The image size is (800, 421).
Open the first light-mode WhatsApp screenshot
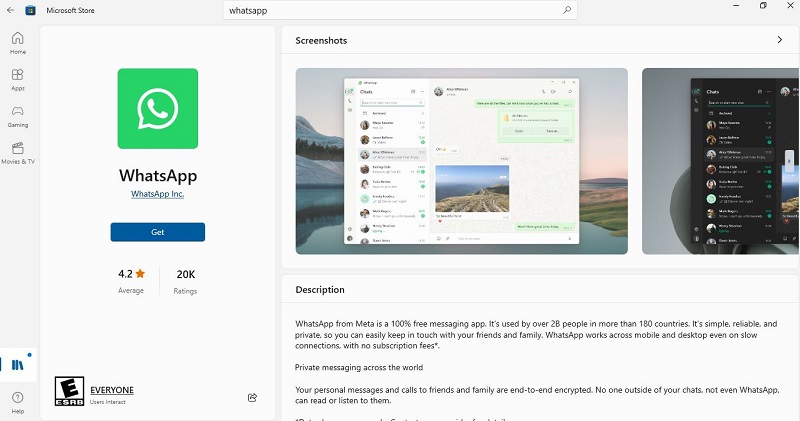(462, 161)
